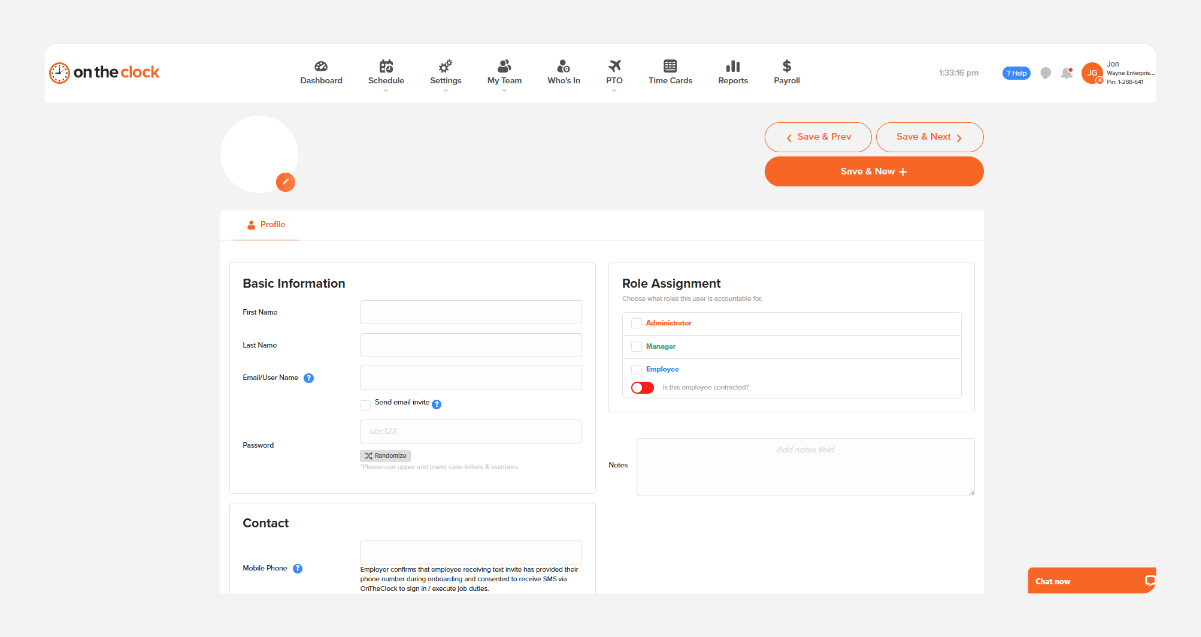
Task: Expand the Schedule menu dropdown
Action: pyautogui.click(x=386, y=91)
